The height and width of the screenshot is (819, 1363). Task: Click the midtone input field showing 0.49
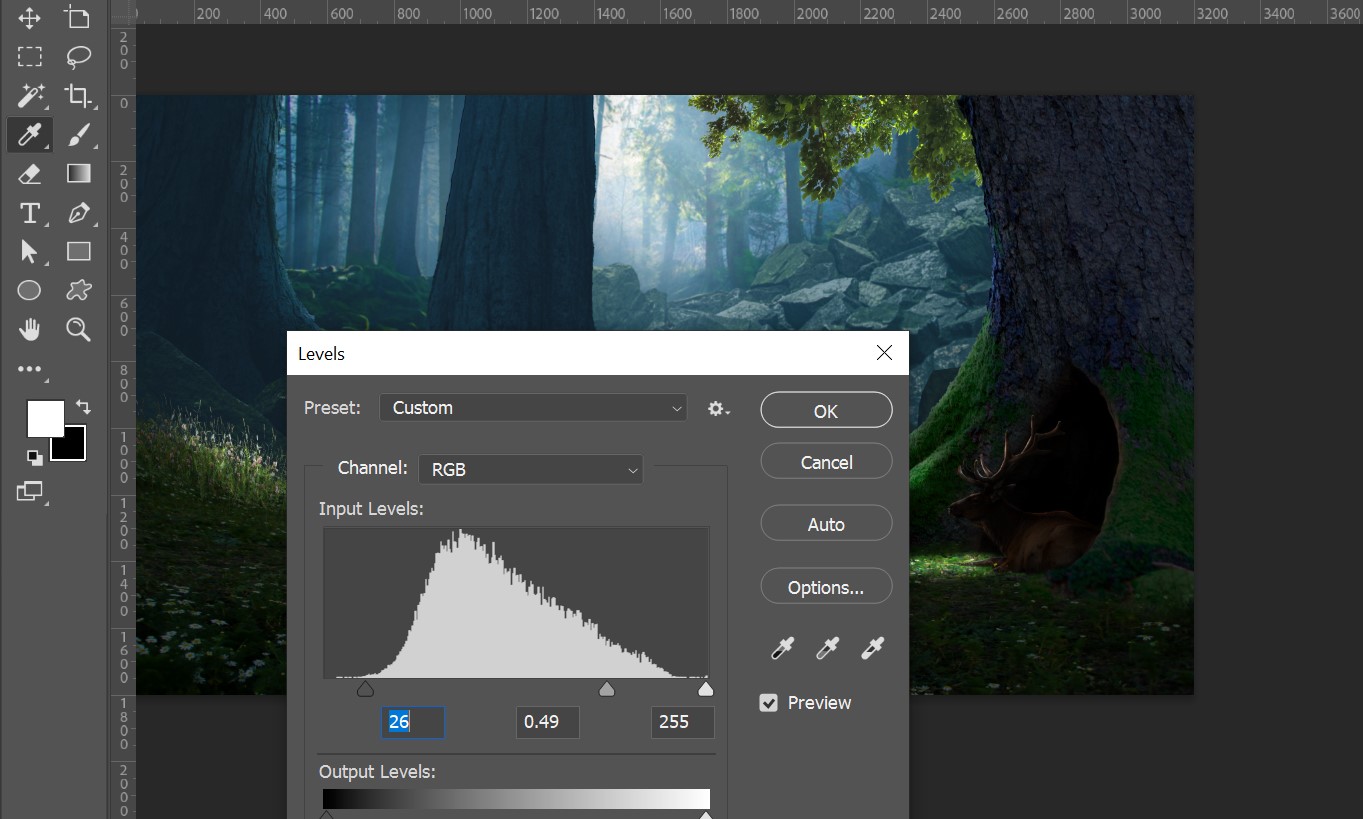(547, 722)
